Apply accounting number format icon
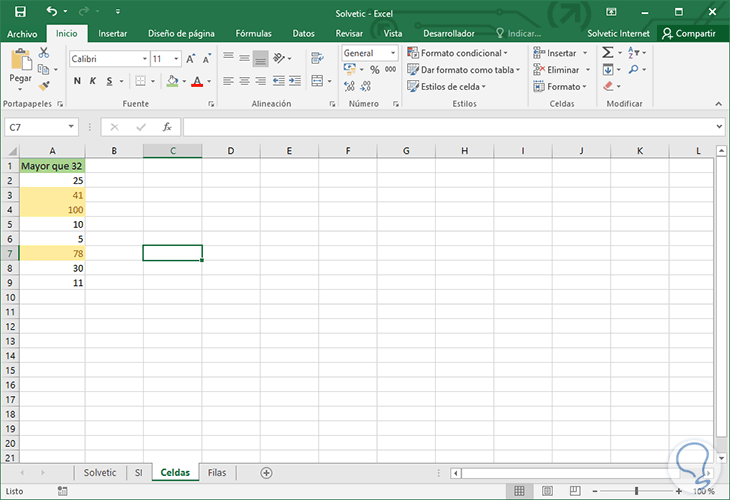The image size is (730, 500). [350, 69]
